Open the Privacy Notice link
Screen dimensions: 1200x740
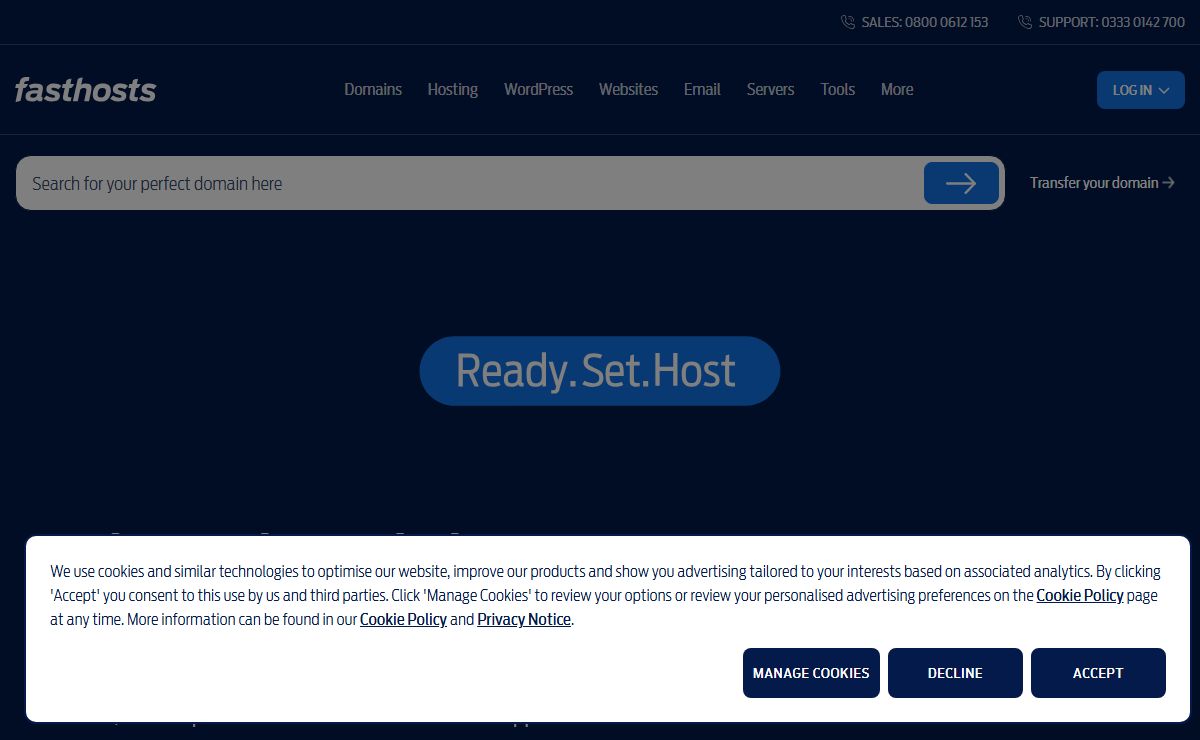524,620
